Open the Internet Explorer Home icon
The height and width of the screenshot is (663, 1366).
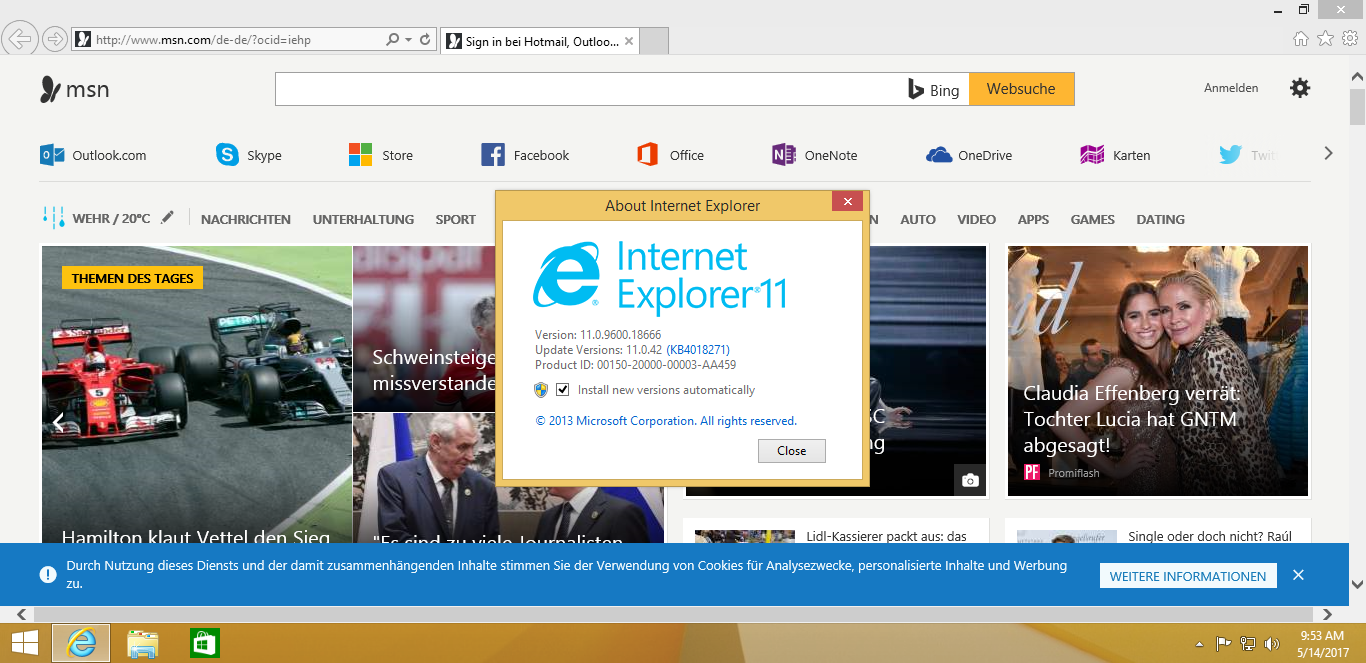1301,39
